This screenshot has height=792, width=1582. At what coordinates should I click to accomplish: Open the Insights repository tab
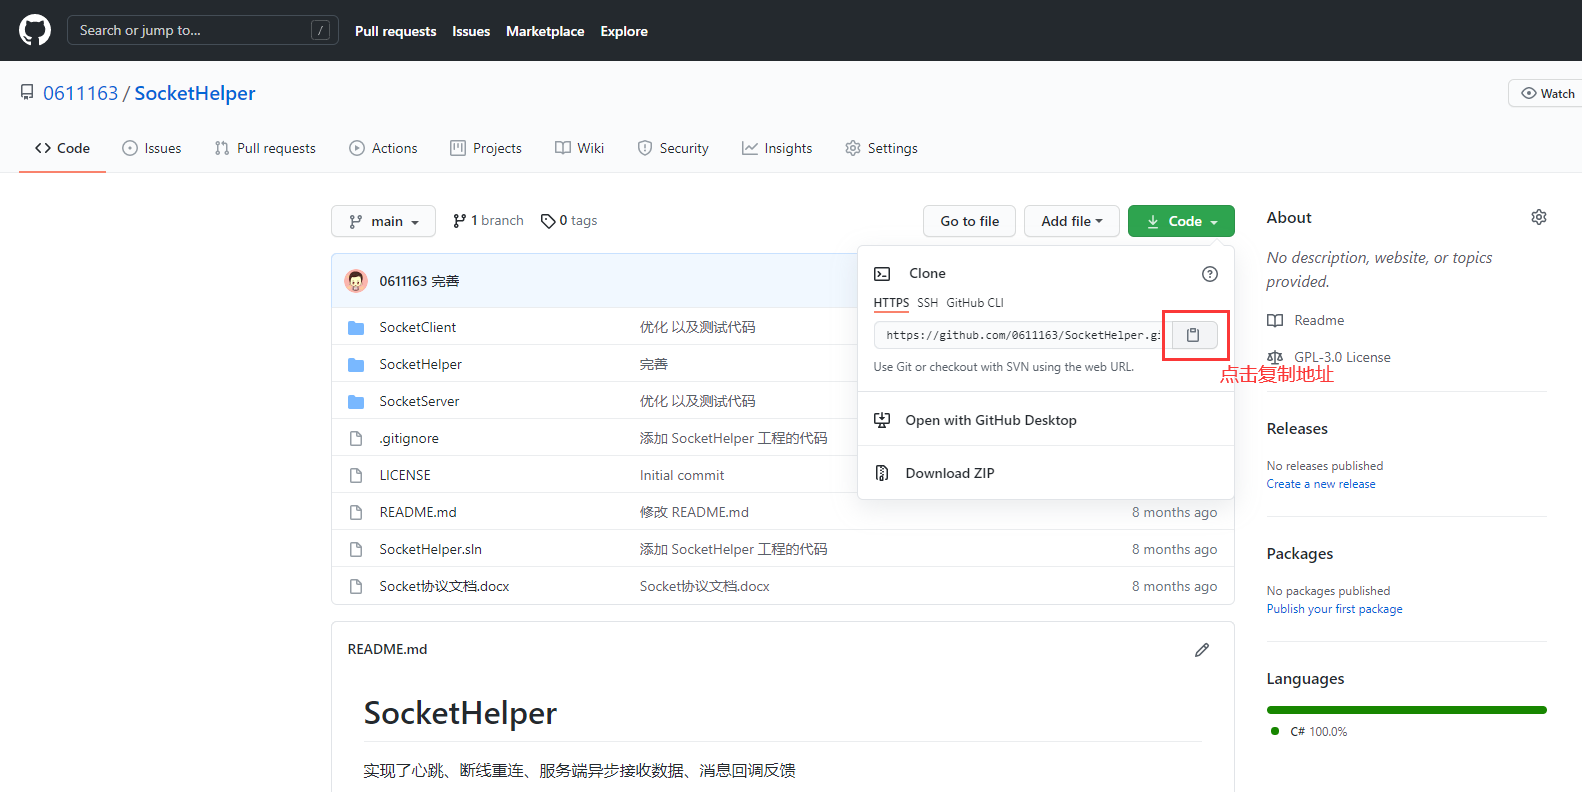(x=777, y=148)
